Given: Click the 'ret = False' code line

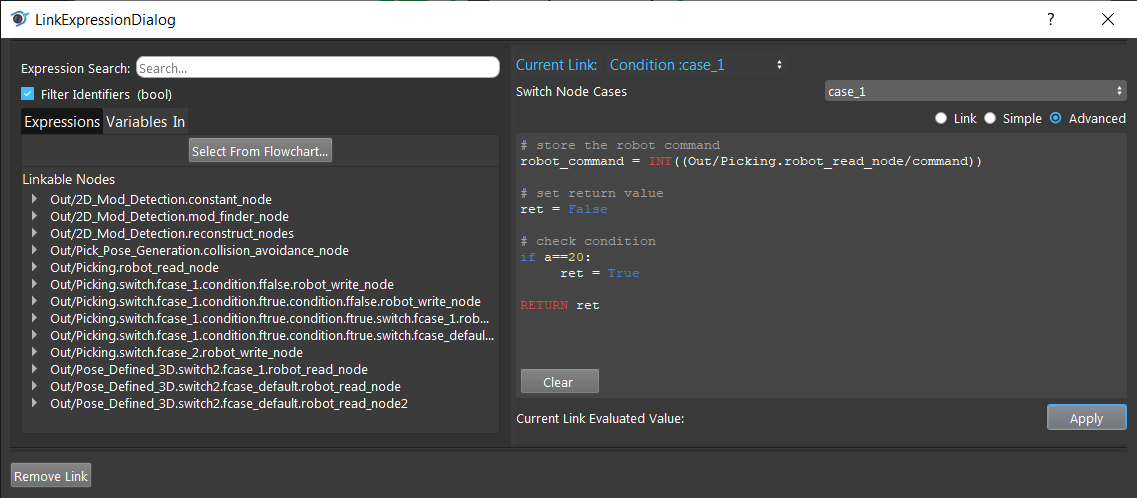Looking at the screenshot, I should pyautogui.click(x=563, y=209).
